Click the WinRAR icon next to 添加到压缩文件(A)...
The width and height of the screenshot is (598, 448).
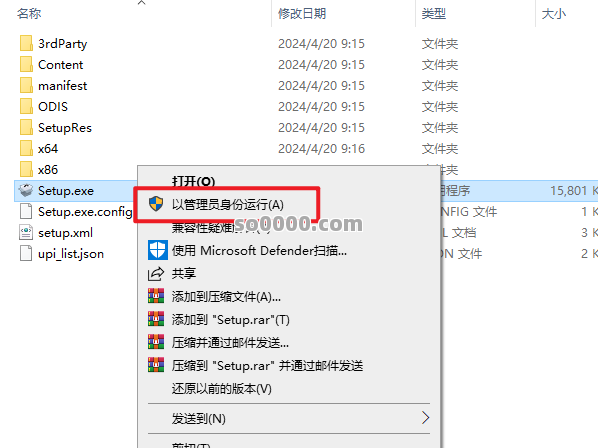click(156, 296)
